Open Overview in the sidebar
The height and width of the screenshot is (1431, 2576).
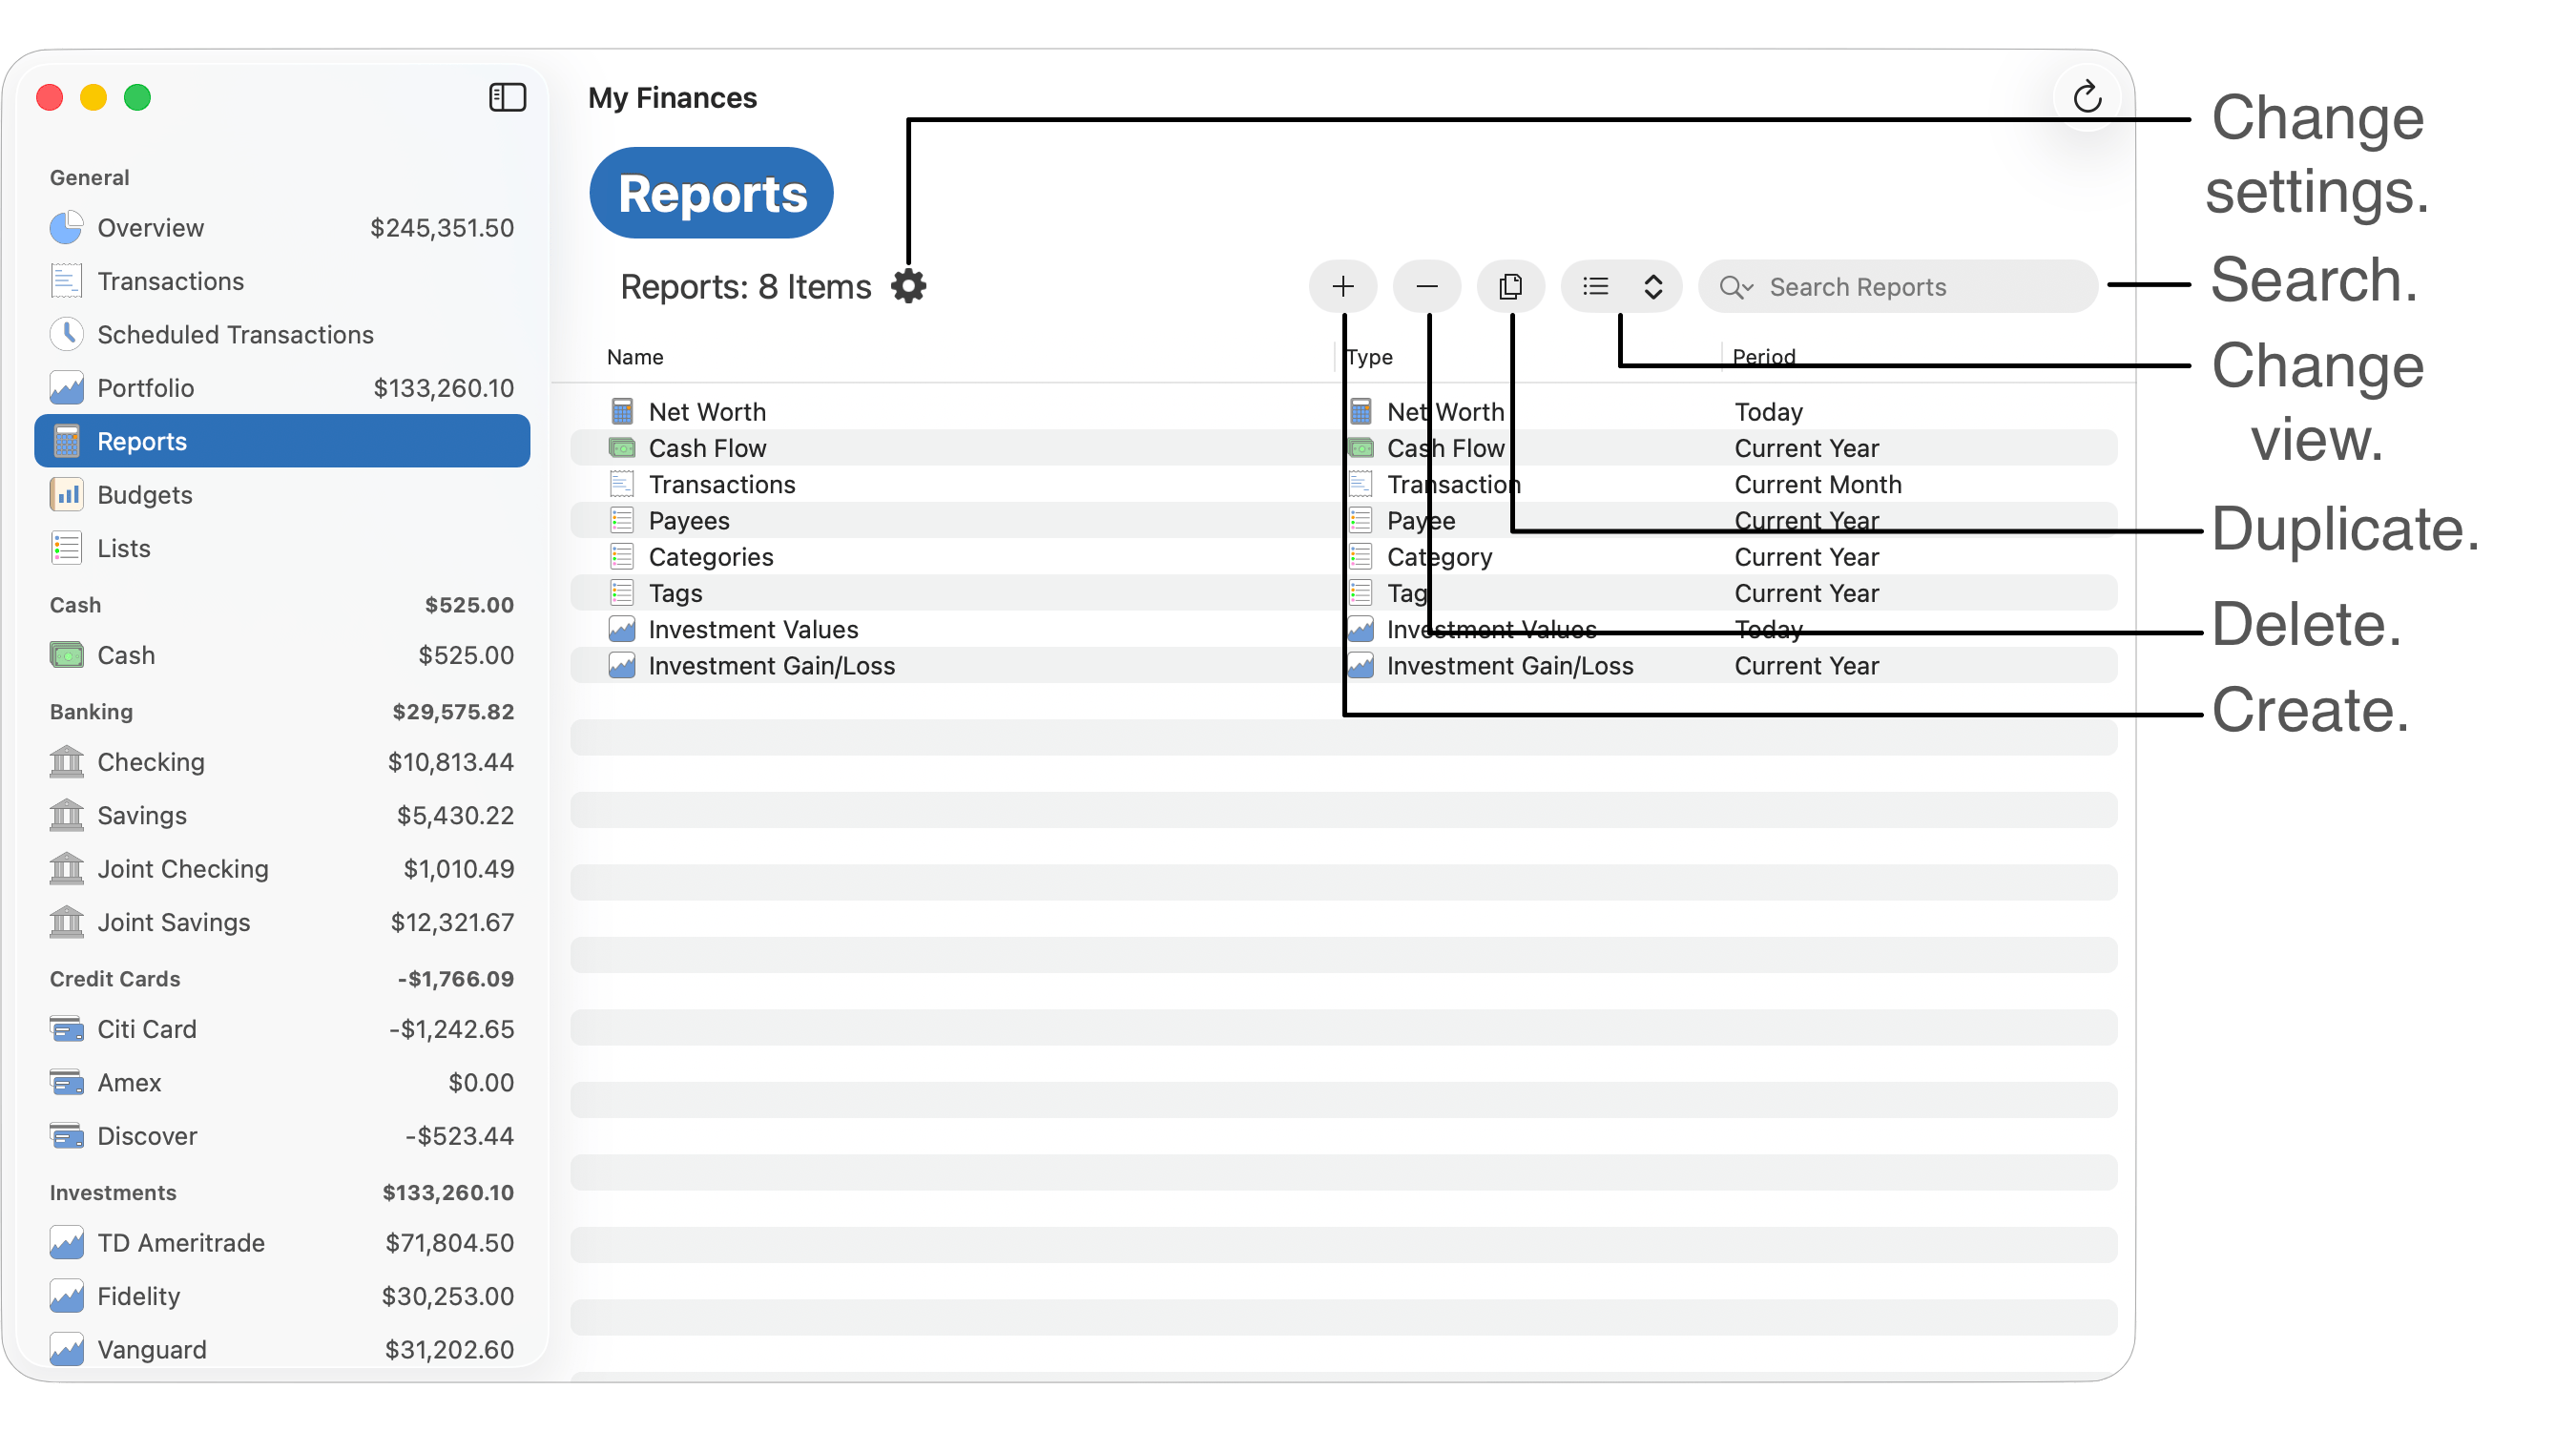pos(151,228)
